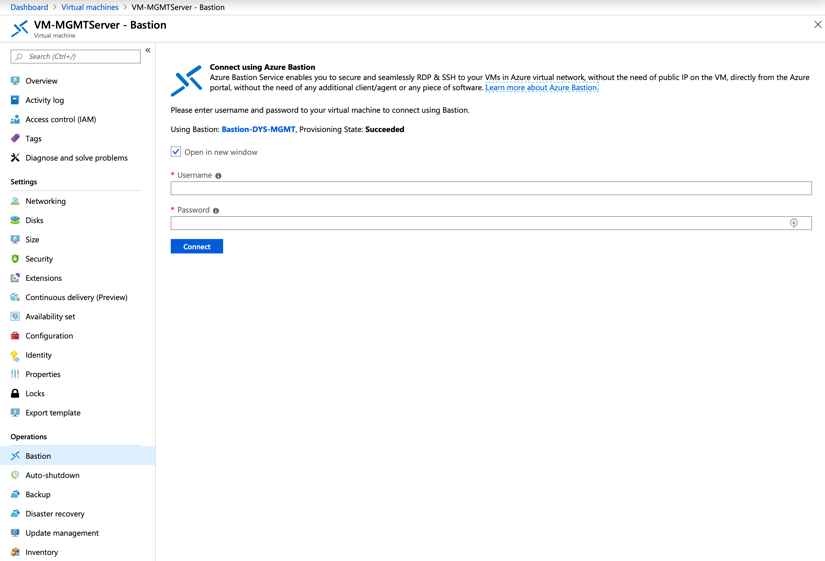Image resolution: width=825 pixels, height=561 pixels.
Task: Select Continuous delivery (Preview) menu item
Action: pyautogui.click(x=77, y=297)
